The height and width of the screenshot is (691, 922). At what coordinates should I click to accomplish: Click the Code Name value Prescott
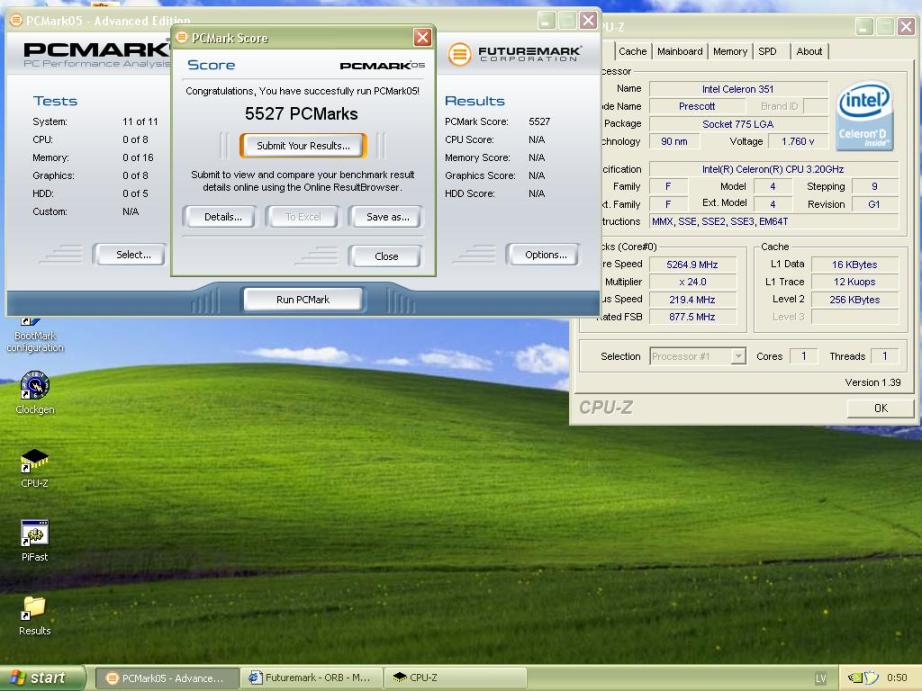(x=697, y=106)
